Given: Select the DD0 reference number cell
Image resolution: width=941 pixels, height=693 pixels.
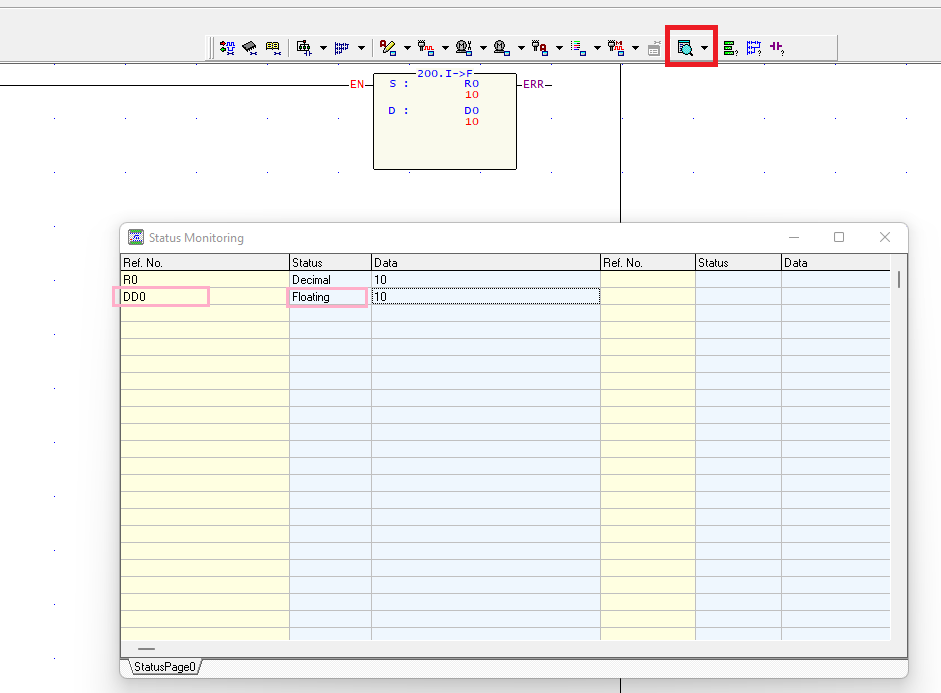Looking at the screenshot, I should 164,297.
